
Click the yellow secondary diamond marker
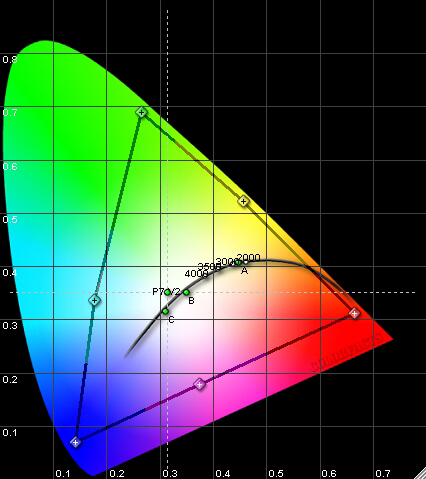click(x=244, y=201)
